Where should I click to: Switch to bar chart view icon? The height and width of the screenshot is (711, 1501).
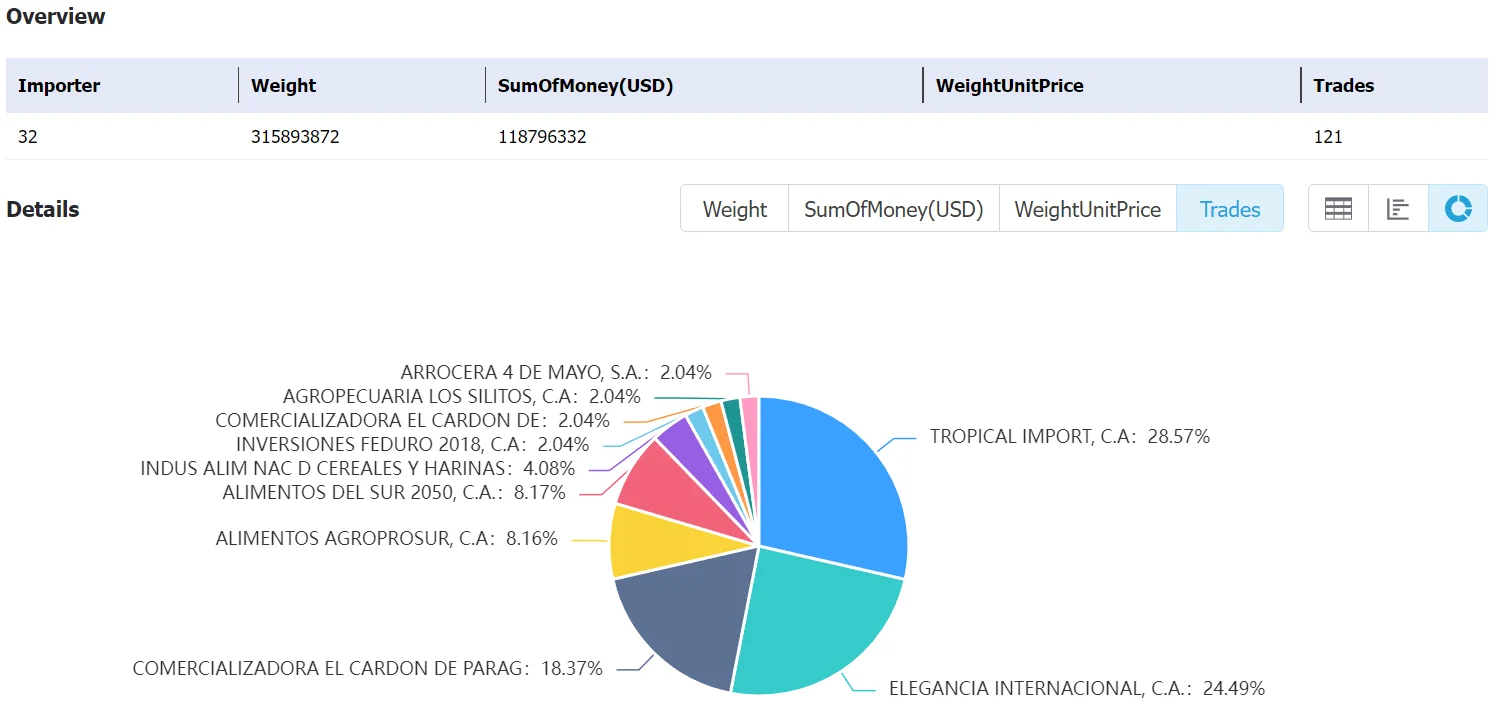point(1398,209)
